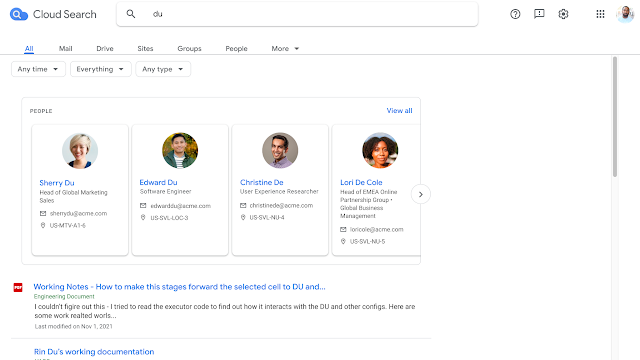Click the Software Engineer title text

coord(165,191)
